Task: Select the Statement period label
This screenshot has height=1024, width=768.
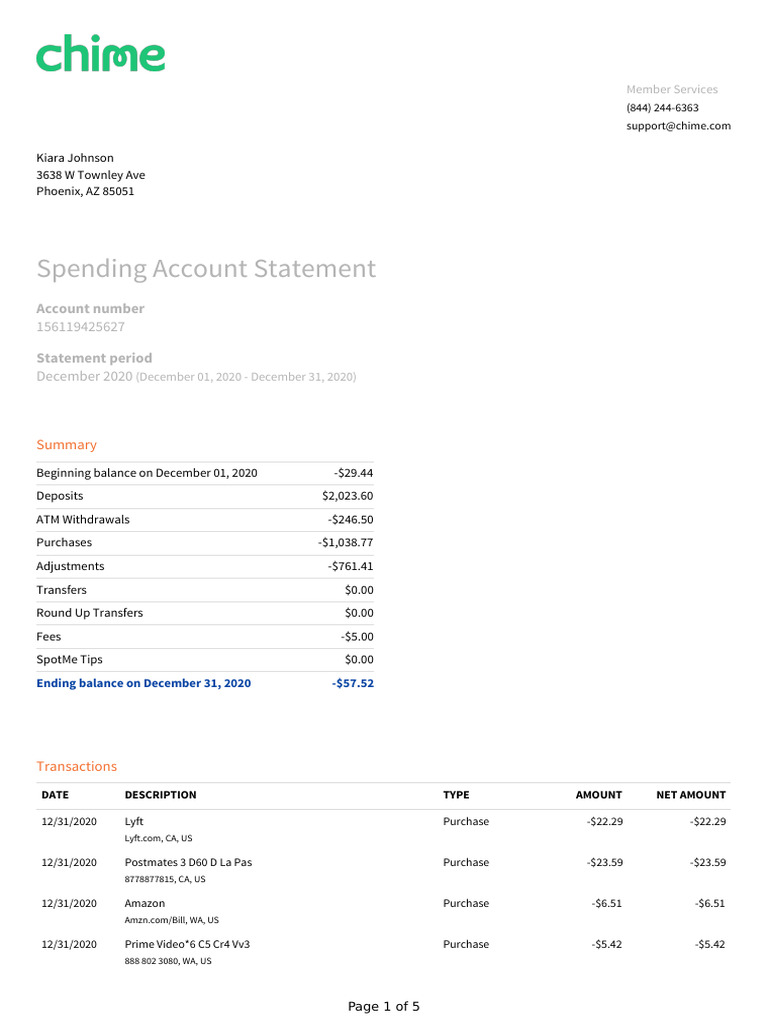Action: tap(94, 359)
